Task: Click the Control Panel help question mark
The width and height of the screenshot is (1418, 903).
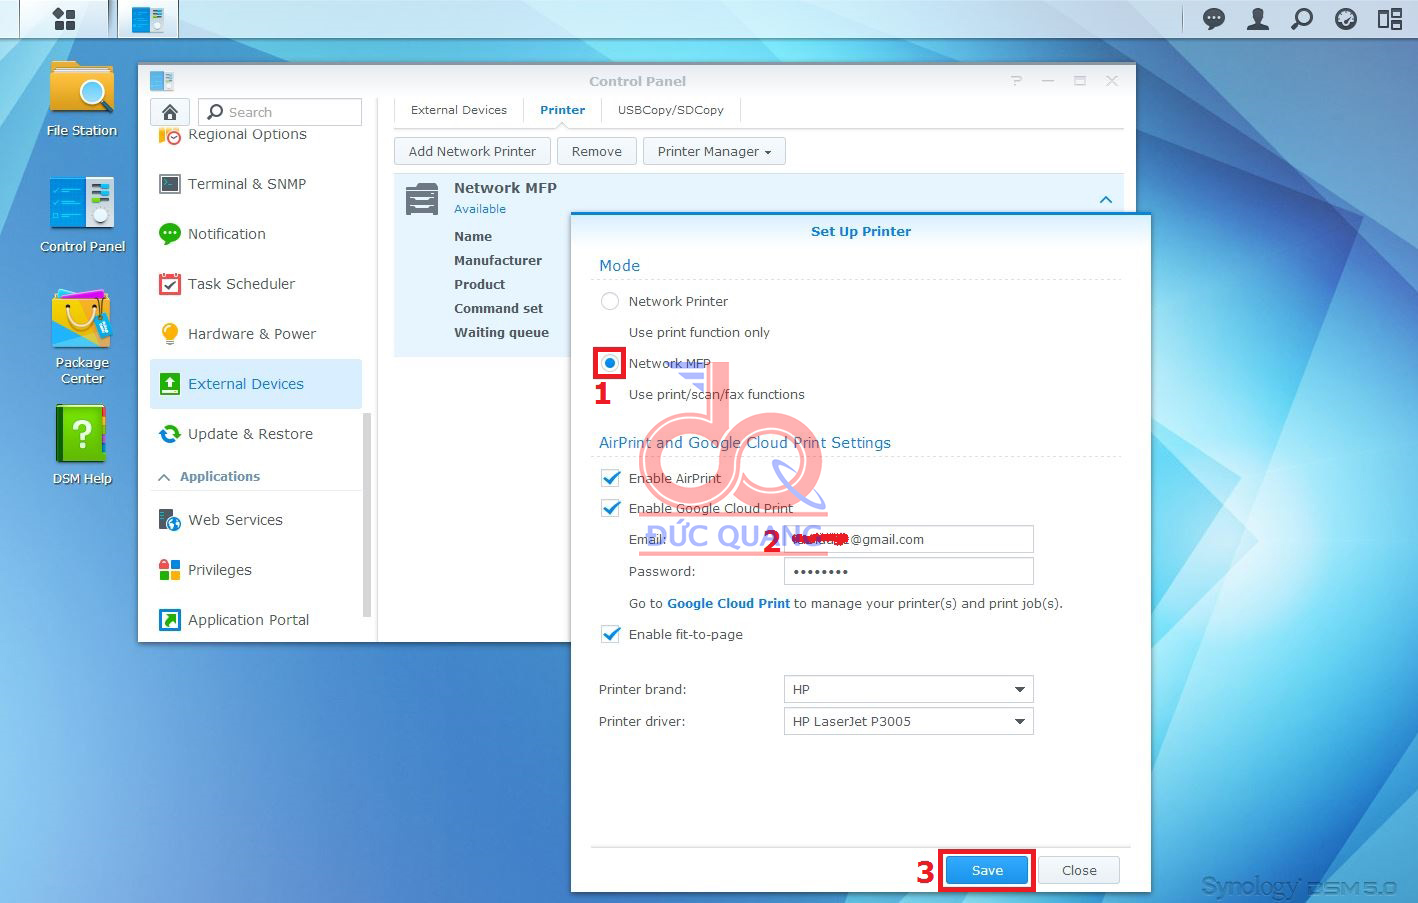Action: tap(1016, 81)
